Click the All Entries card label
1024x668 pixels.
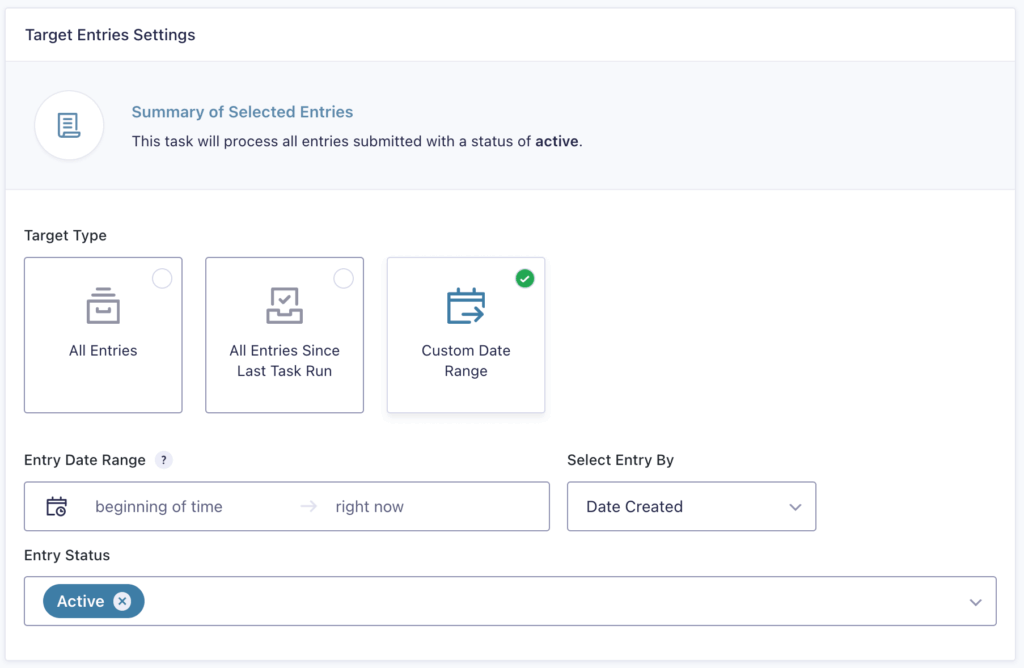pos(103,351)
